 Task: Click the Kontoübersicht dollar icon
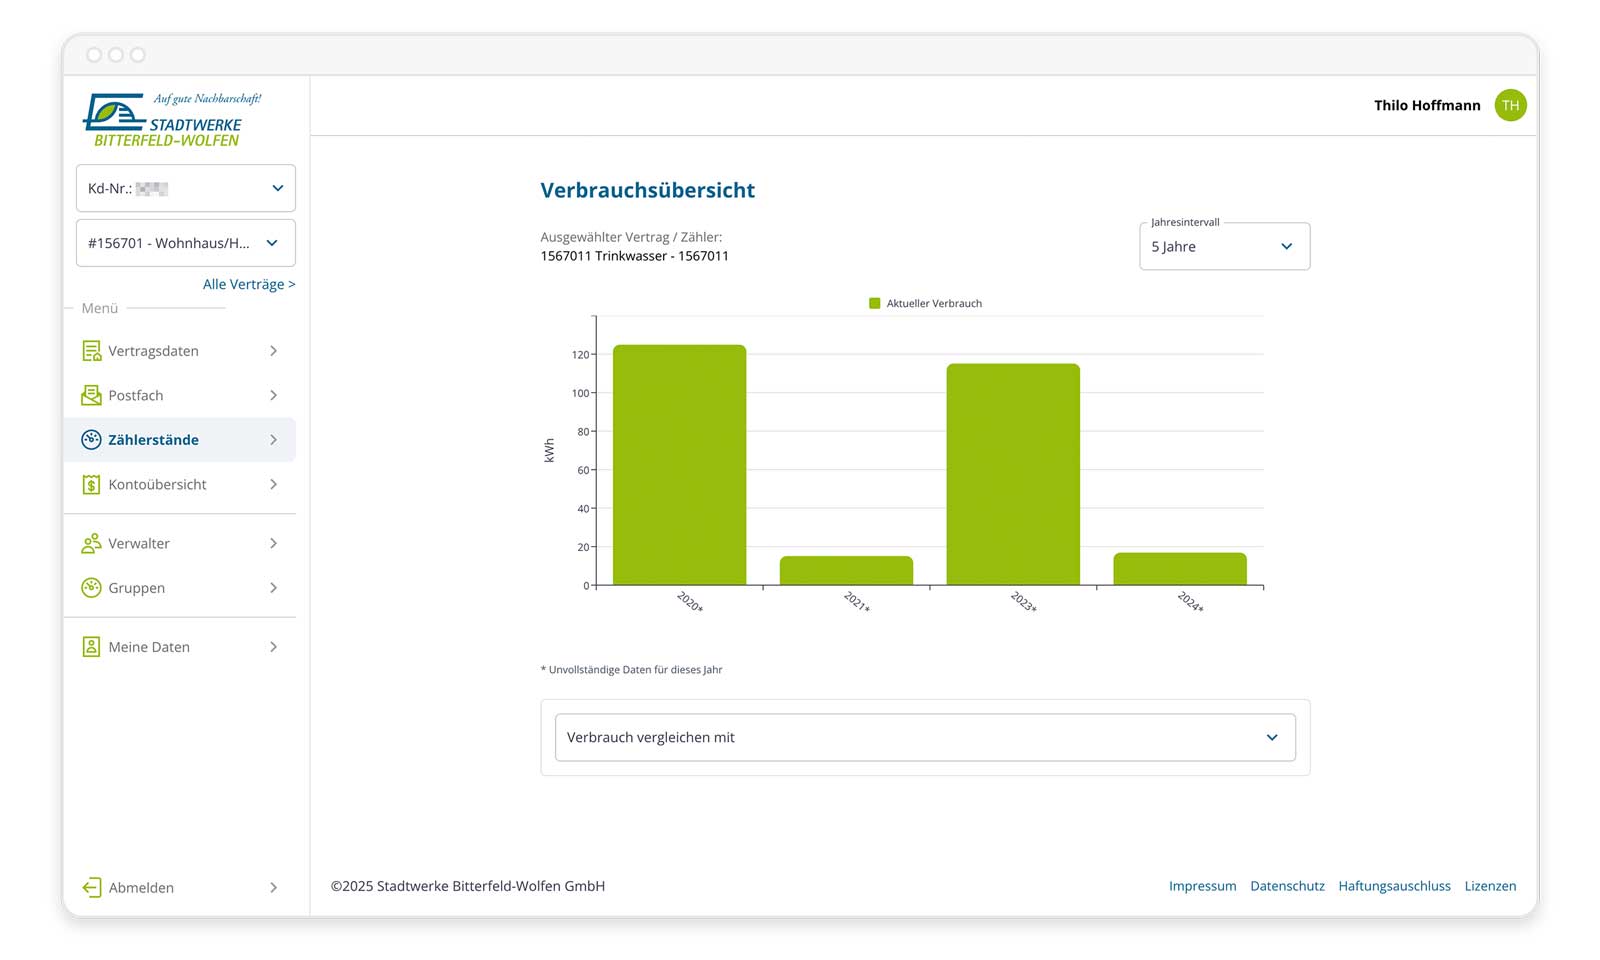[91, 485]
